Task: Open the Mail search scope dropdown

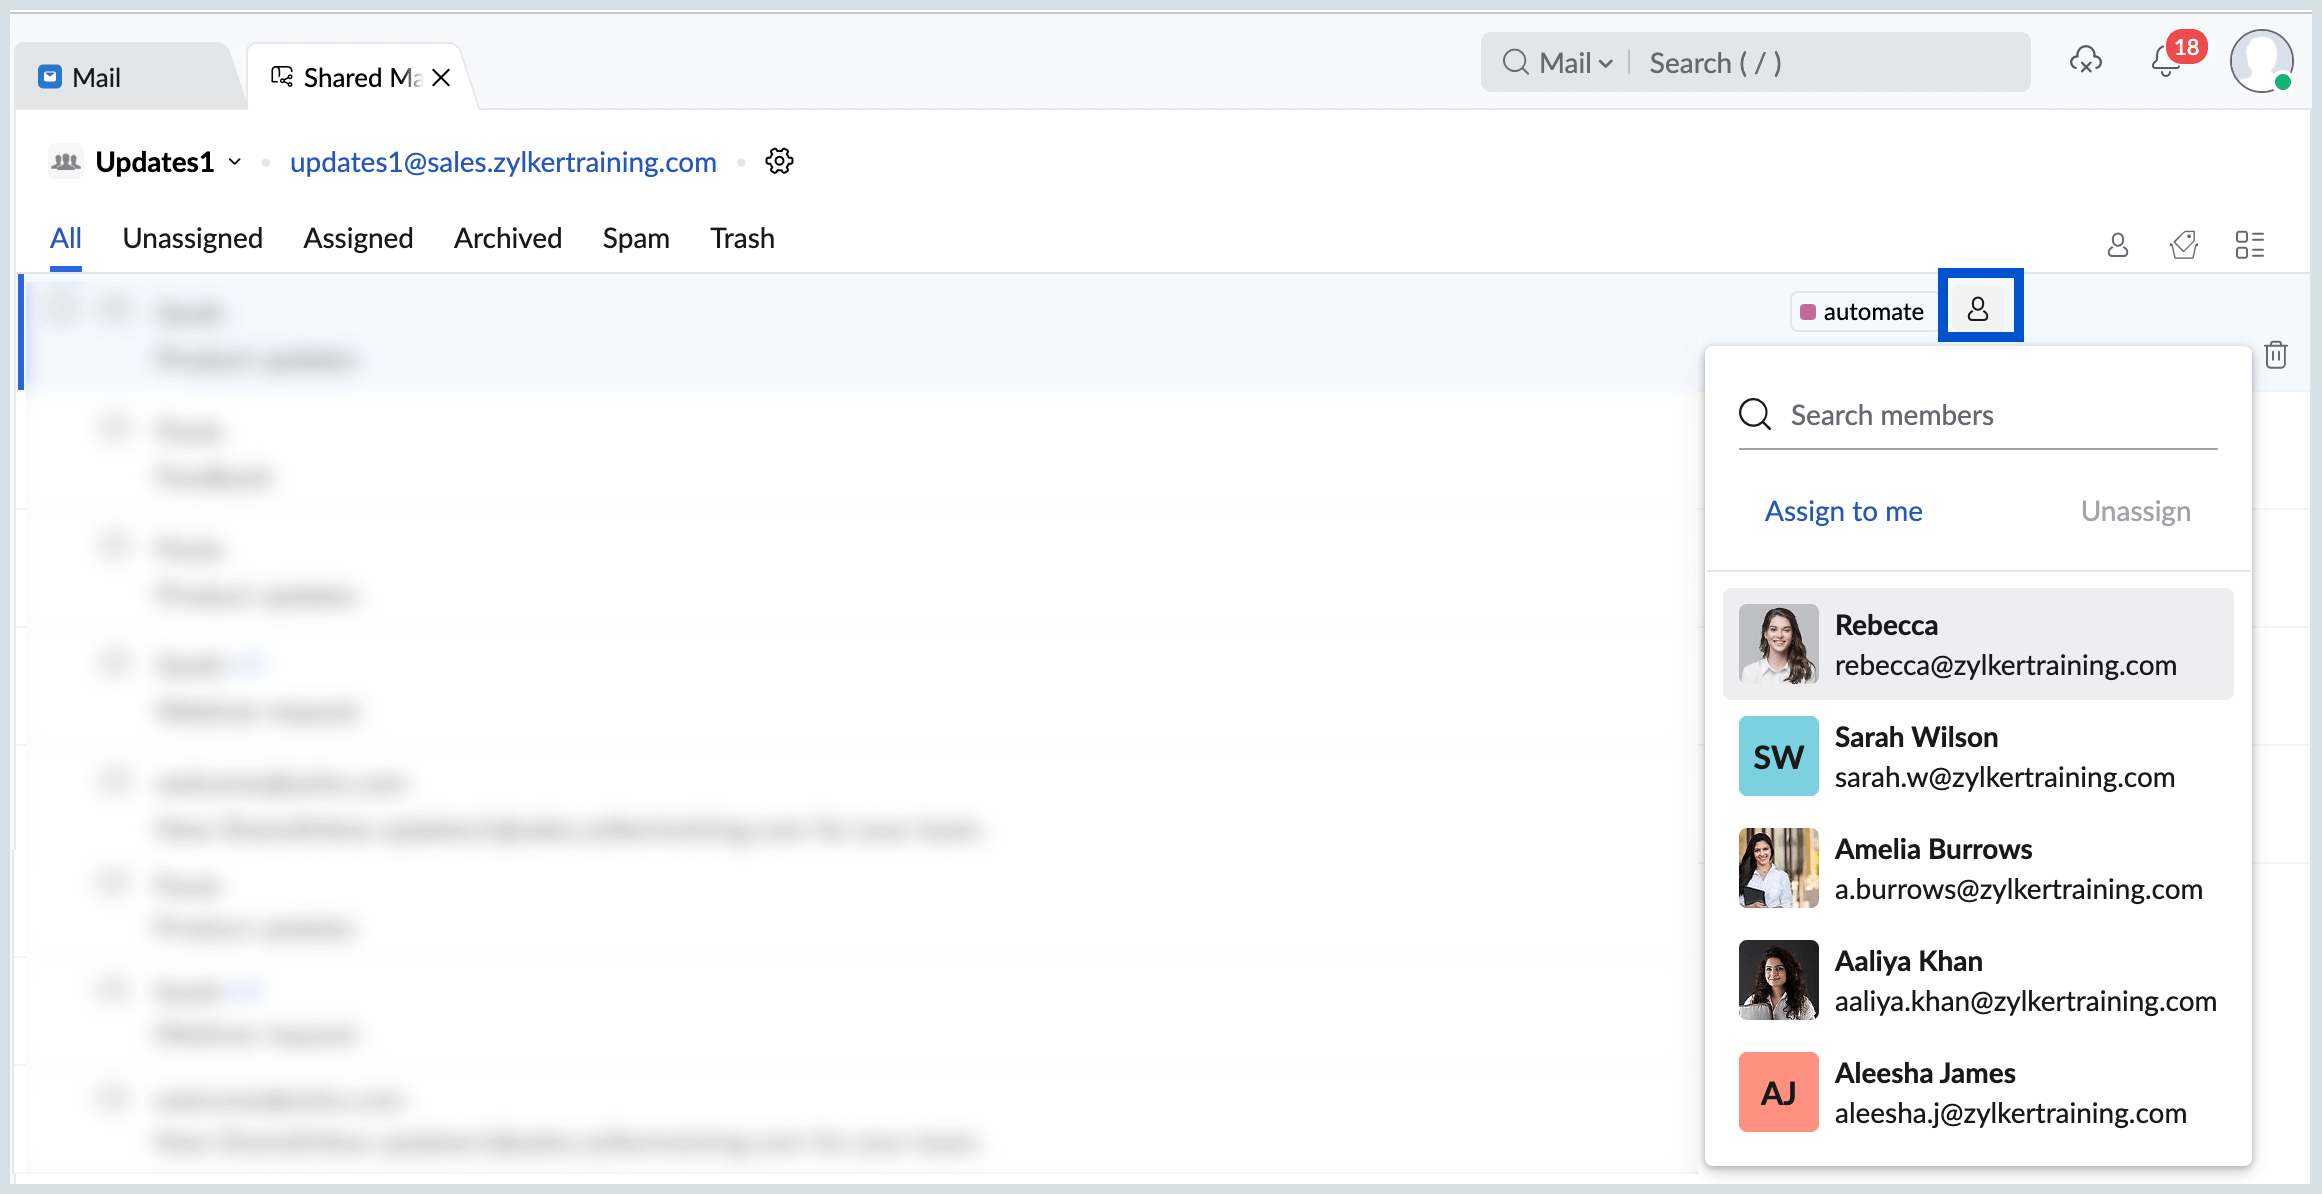Action: [x=1576, y=63]
